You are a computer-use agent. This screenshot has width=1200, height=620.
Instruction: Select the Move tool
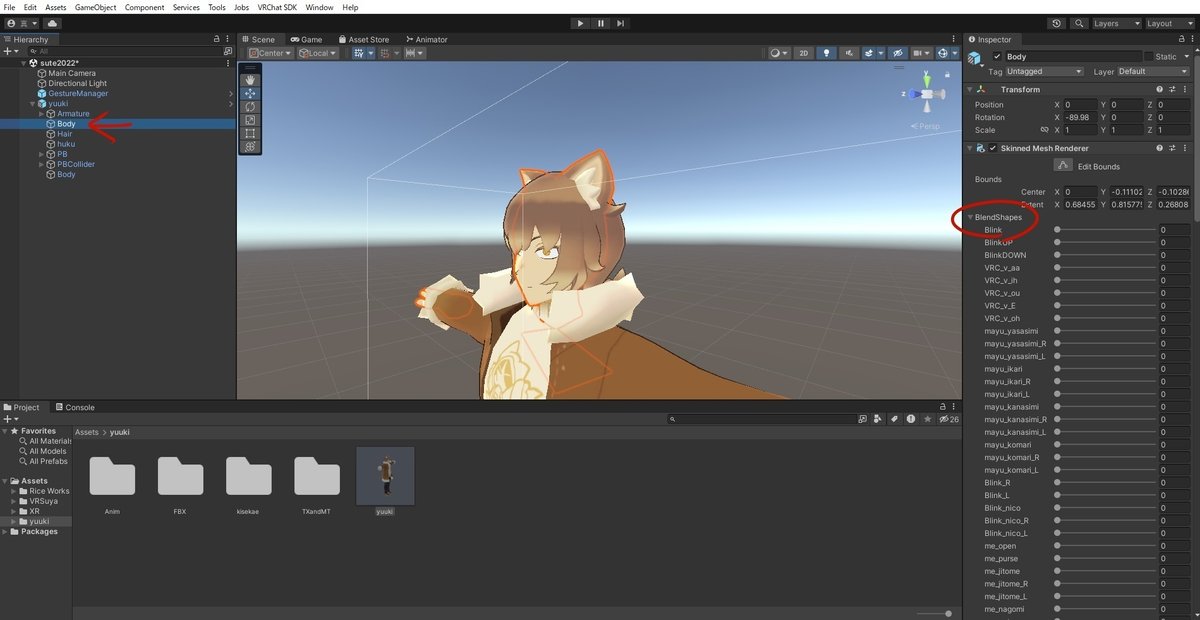250,93
